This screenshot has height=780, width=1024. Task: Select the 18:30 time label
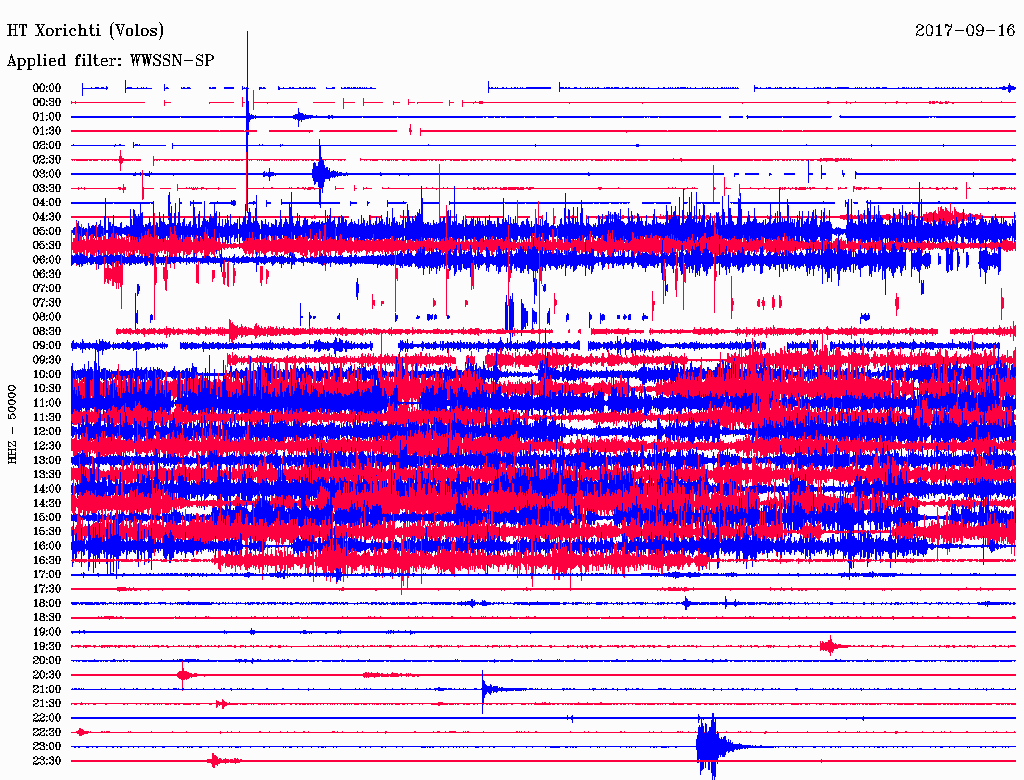click(47, 617)
